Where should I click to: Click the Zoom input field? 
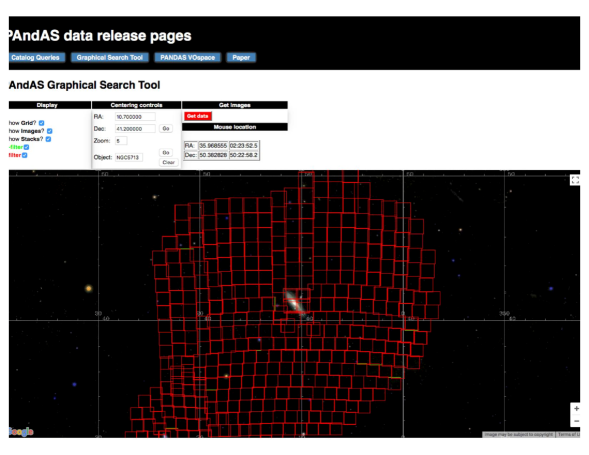[121, 141]
